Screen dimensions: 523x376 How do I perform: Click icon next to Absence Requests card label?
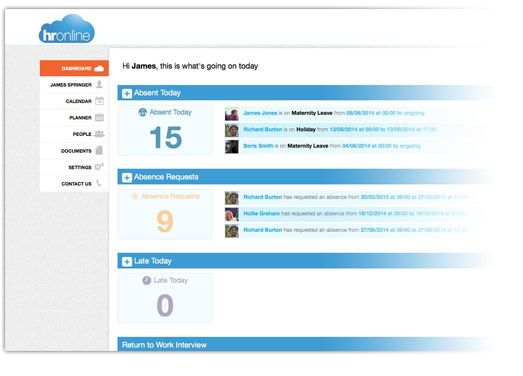tap(134, 196)
